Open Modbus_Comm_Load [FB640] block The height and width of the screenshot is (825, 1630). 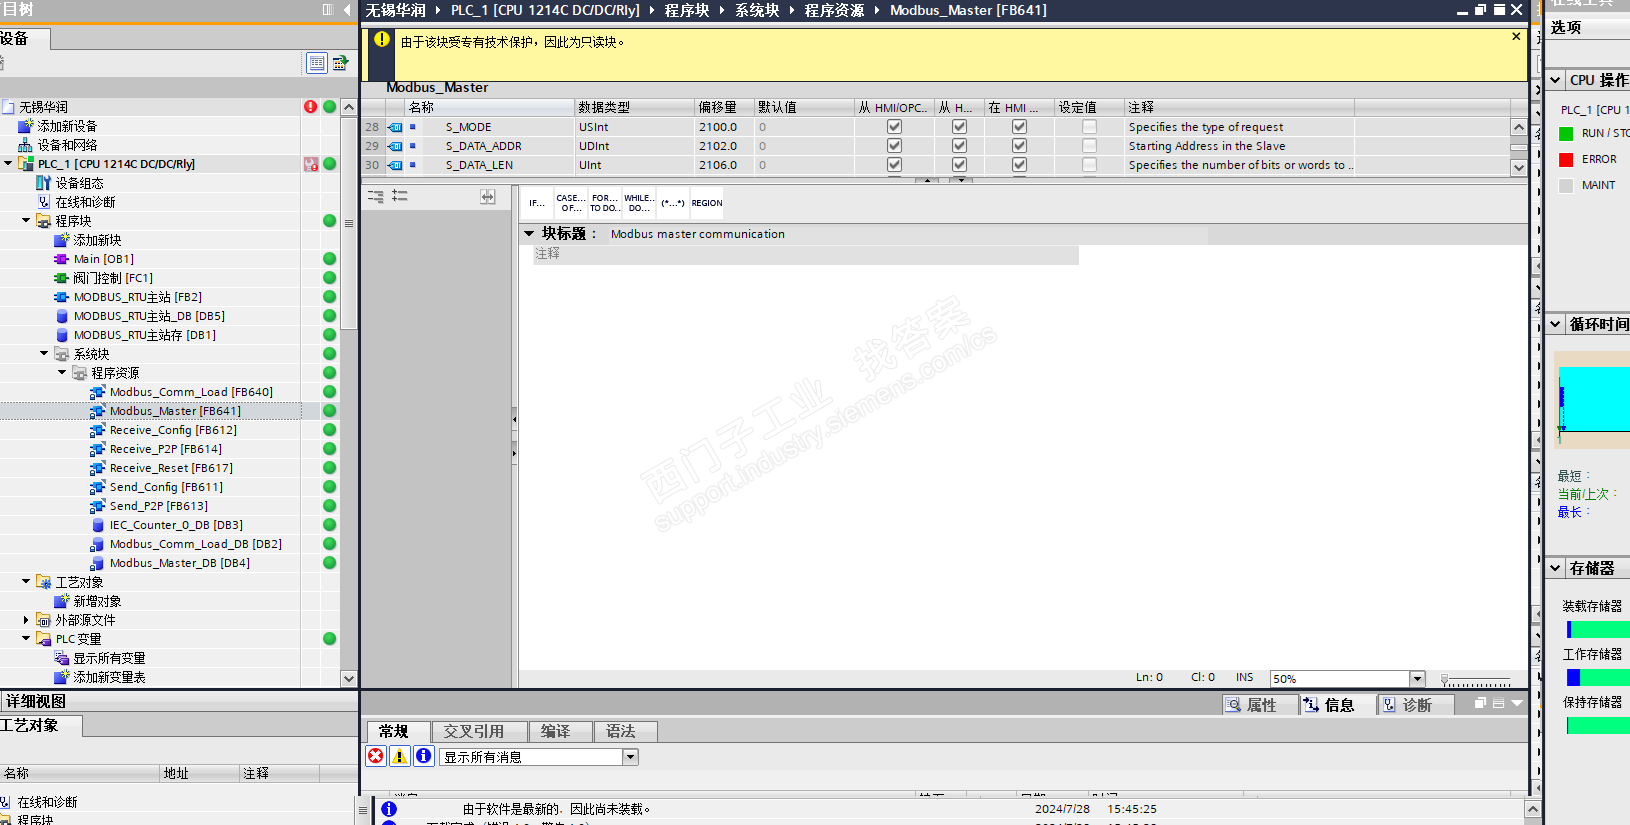click(x=191, y=392)
